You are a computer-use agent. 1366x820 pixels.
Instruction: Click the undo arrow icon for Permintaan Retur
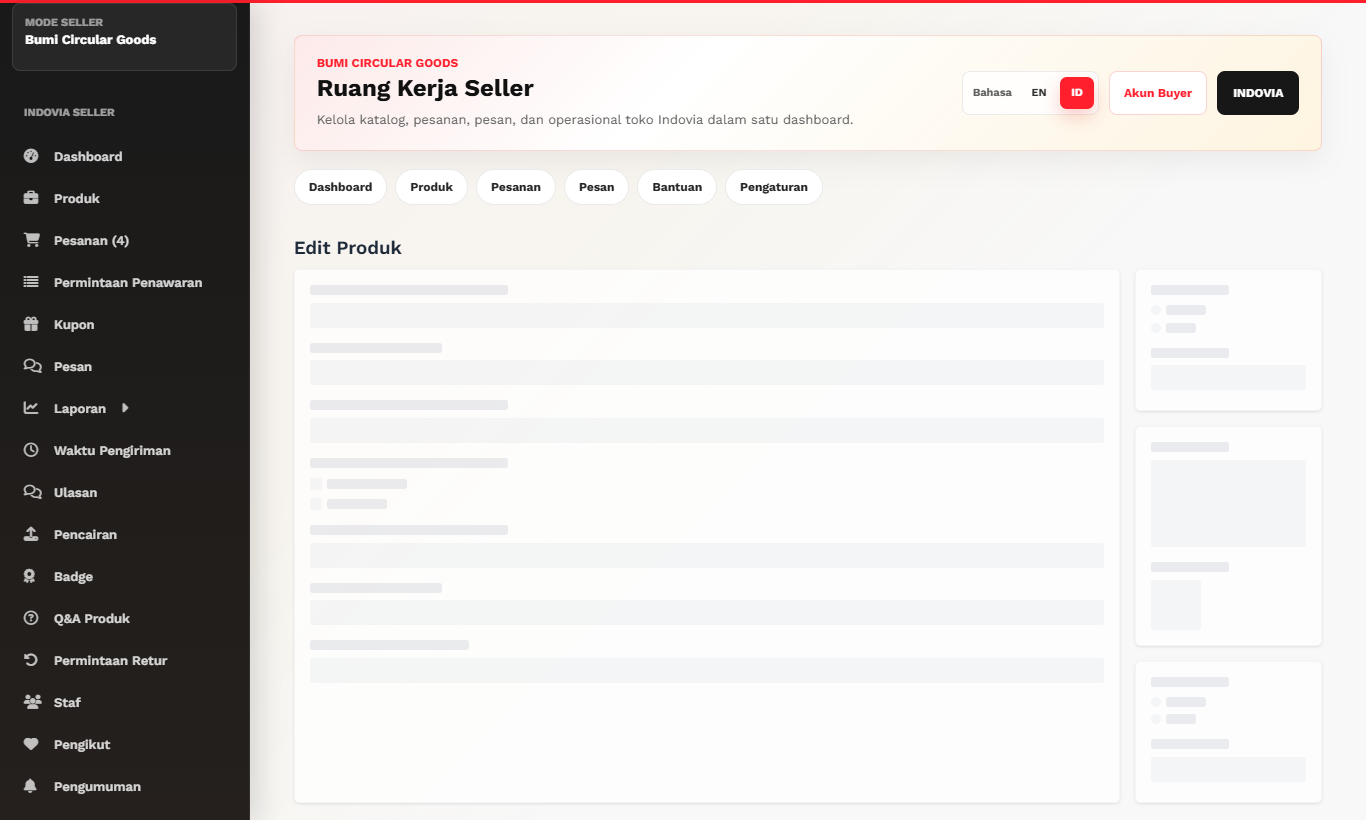[x=31, y=660]
